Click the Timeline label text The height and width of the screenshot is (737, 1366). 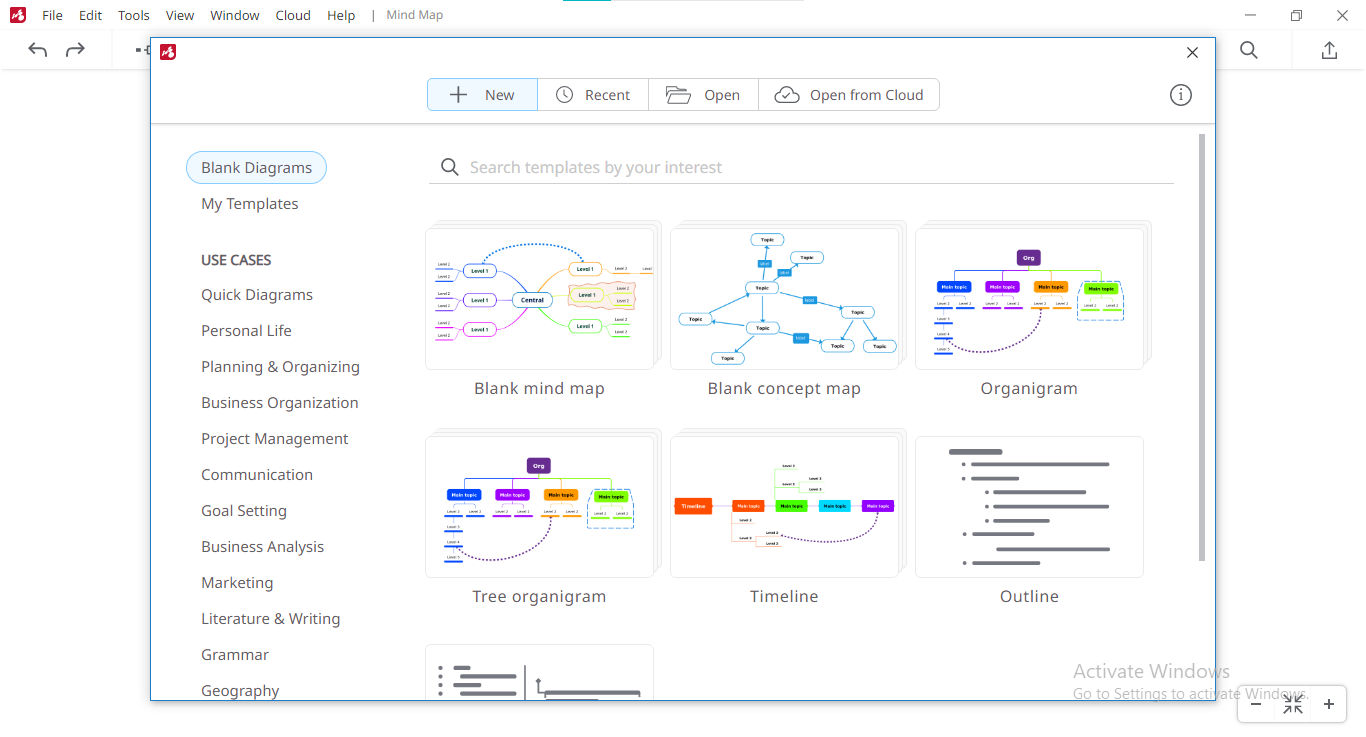pos(784,597)
